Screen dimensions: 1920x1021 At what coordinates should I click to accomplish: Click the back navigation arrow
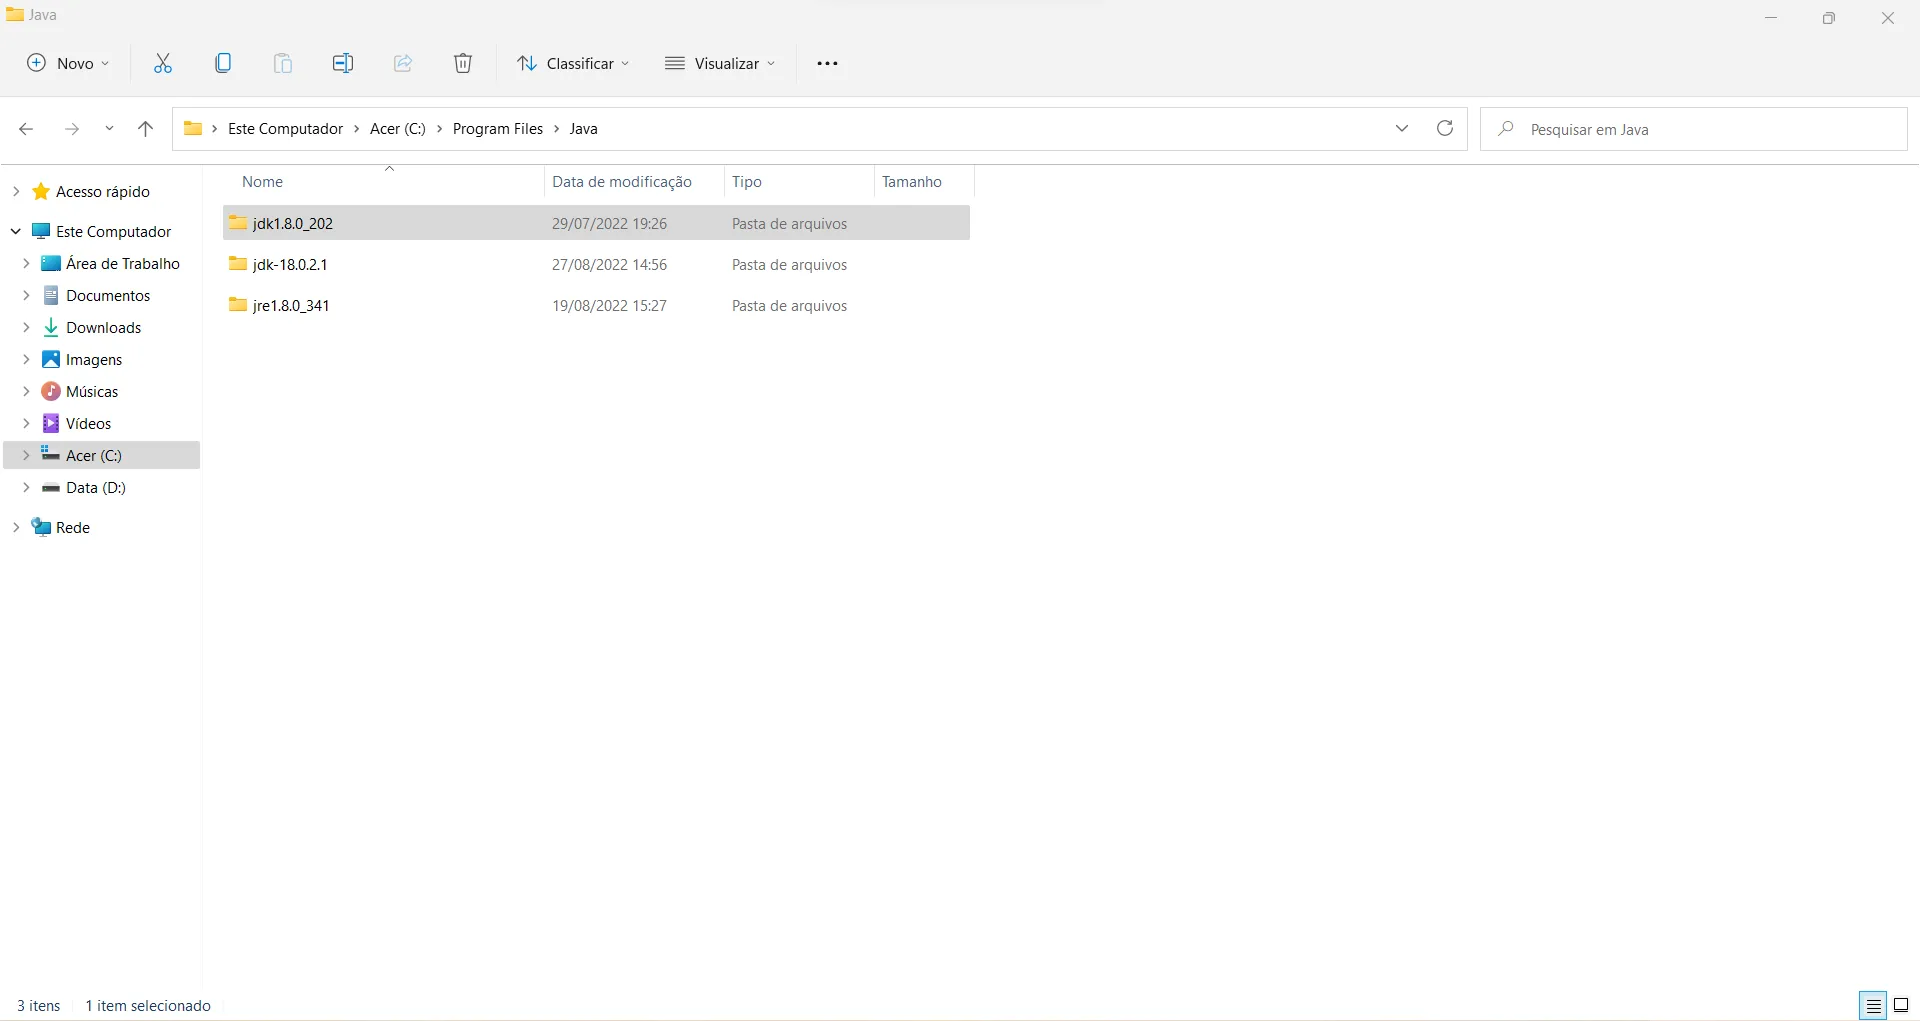(x=26, y=129)
